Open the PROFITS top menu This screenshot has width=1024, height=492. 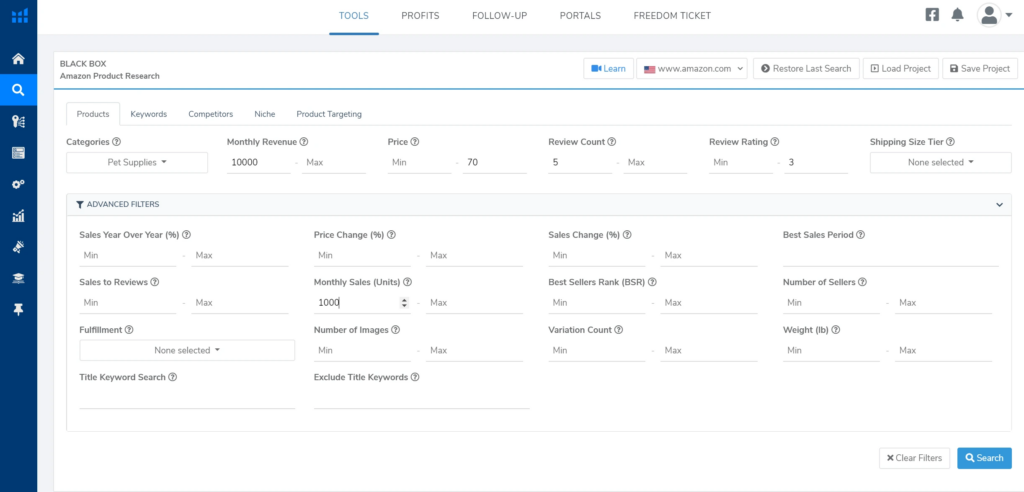point(420,16)
